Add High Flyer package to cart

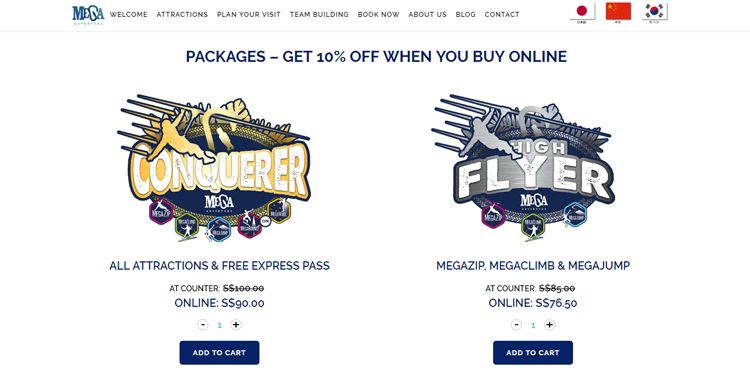533,353
